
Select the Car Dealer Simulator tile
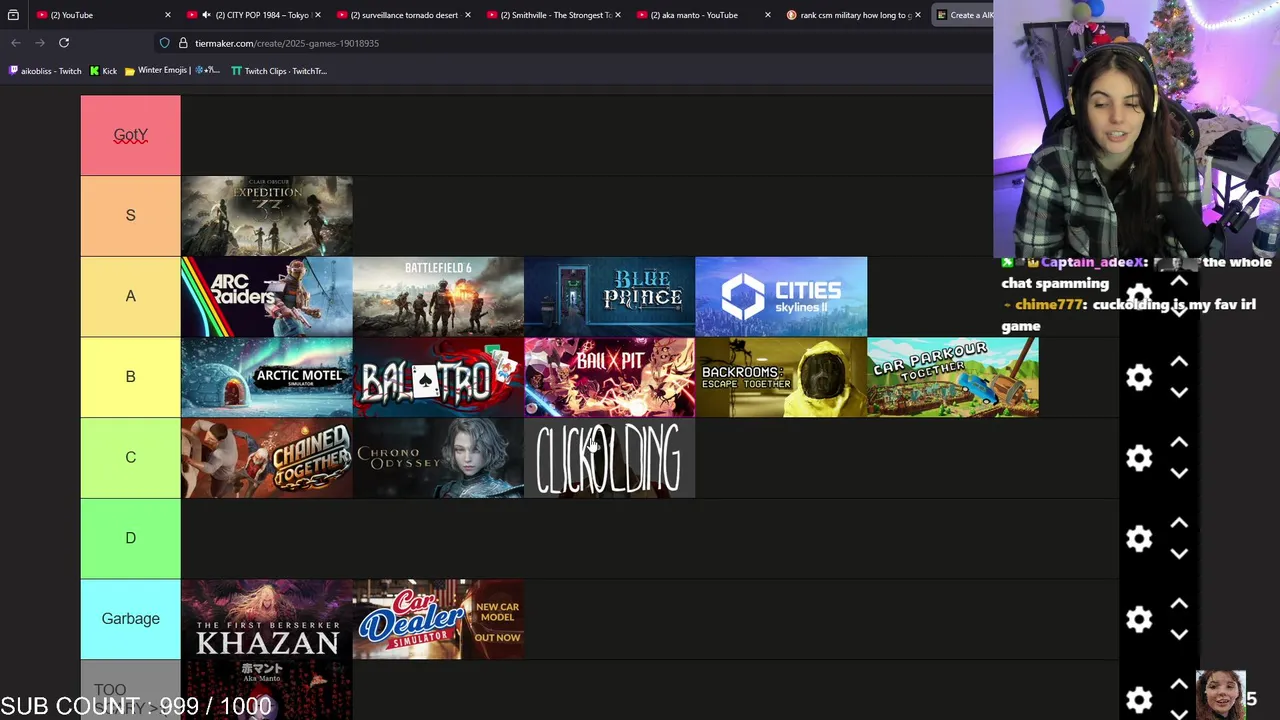click(x=438, y=619)
